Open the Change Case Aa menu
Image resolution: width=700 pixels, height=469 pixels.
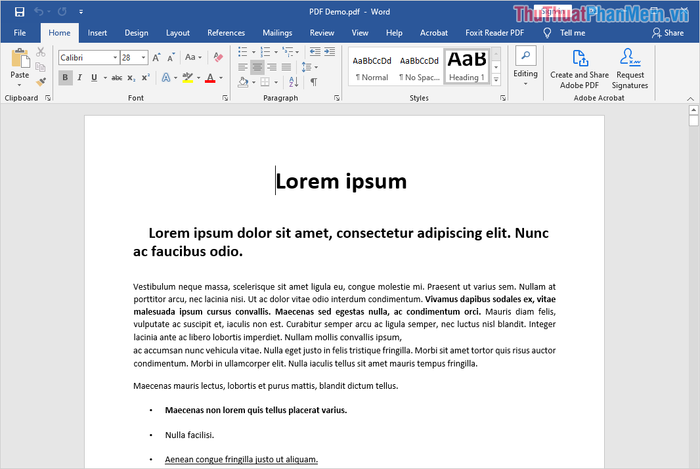point(193,57)
